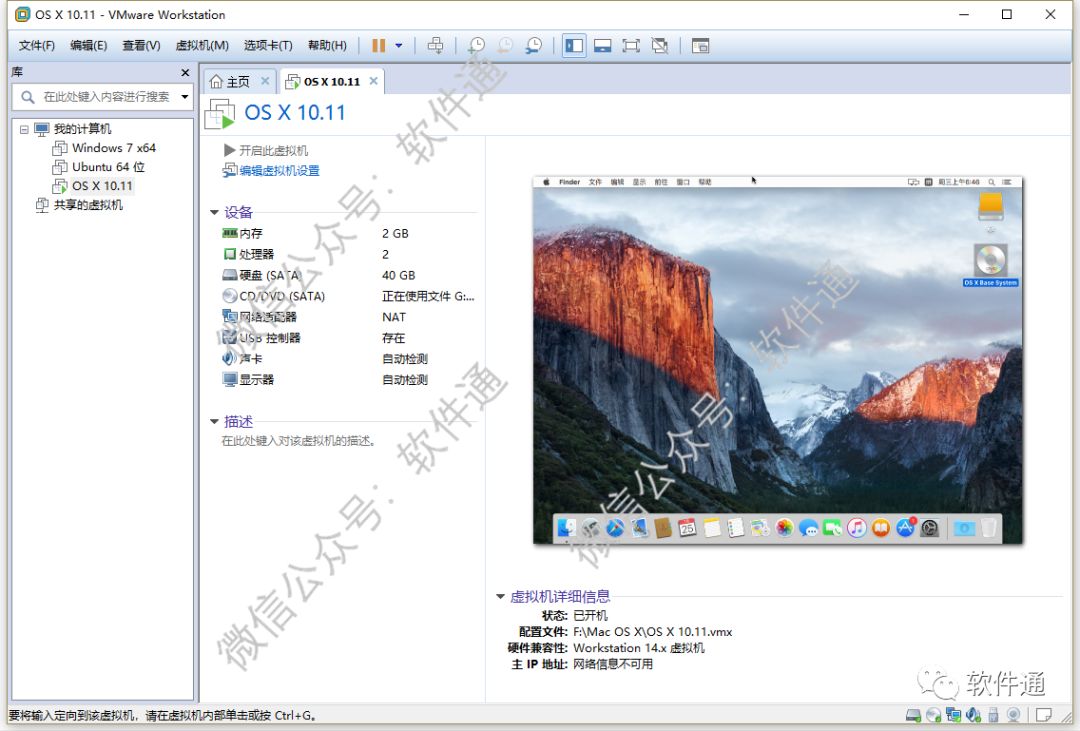The height and width of the screenshot is (731, 1080).
Task: Click the 显示器 device row
Action: click(x=349, y=380)
